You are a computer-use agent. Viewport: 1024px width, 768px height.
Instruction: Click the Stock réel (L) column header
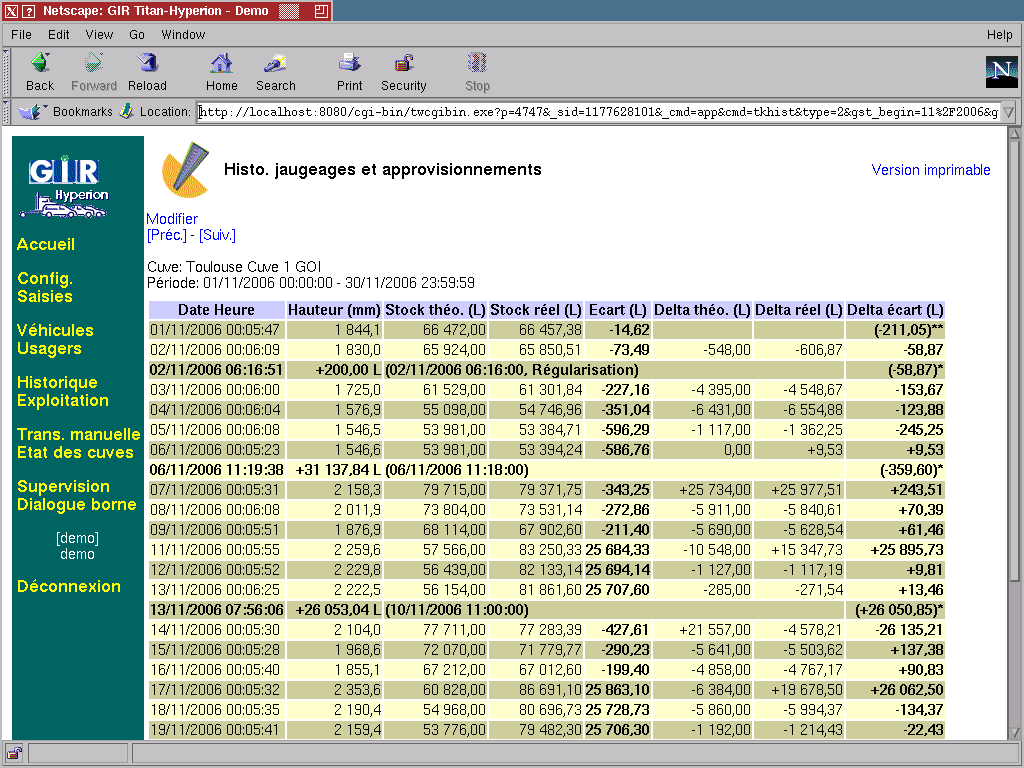[x=536, y=310]
